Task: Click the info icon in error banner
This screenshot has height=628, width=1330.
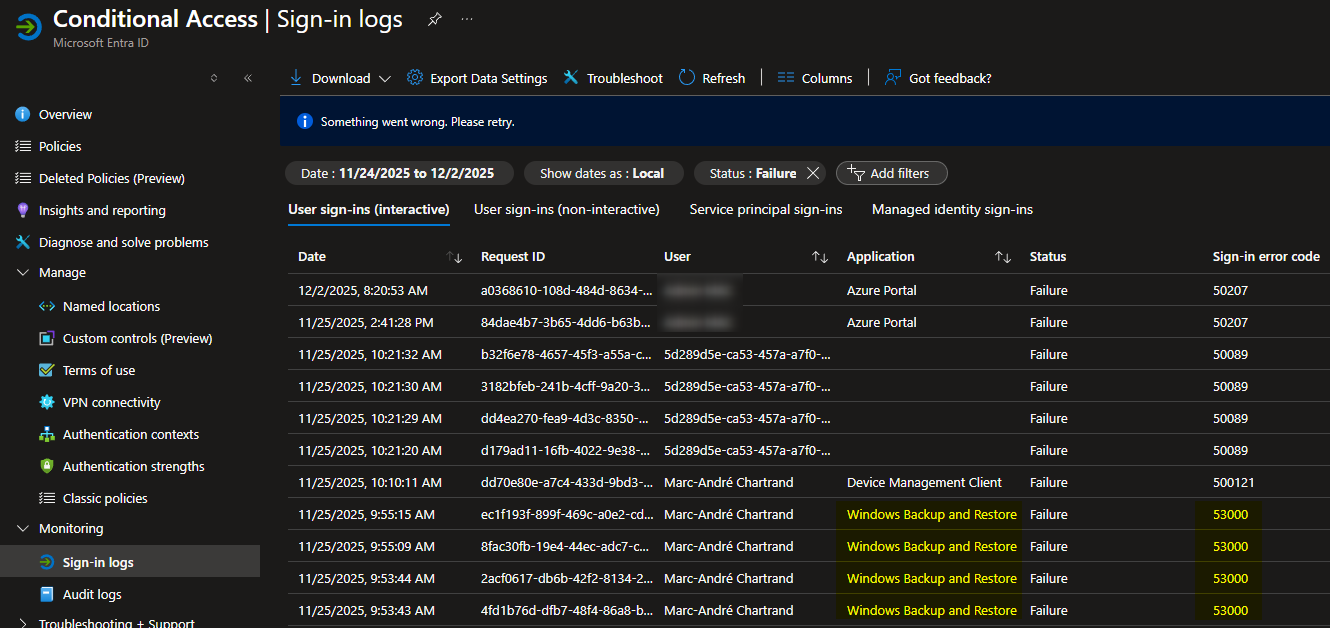Action: tap(306, 121)
